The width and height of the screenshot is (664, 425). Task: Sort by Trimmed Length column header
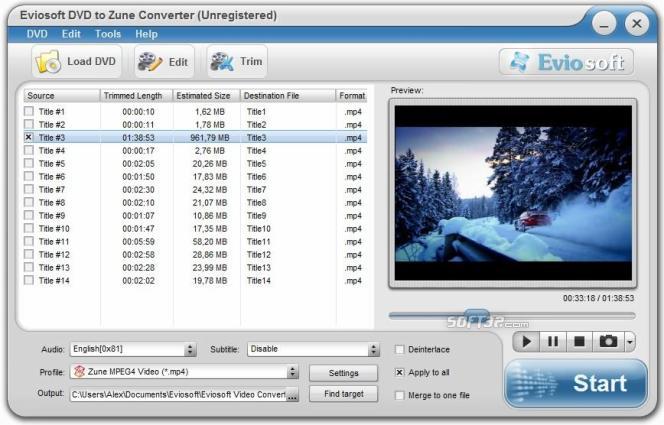[136, 96]
